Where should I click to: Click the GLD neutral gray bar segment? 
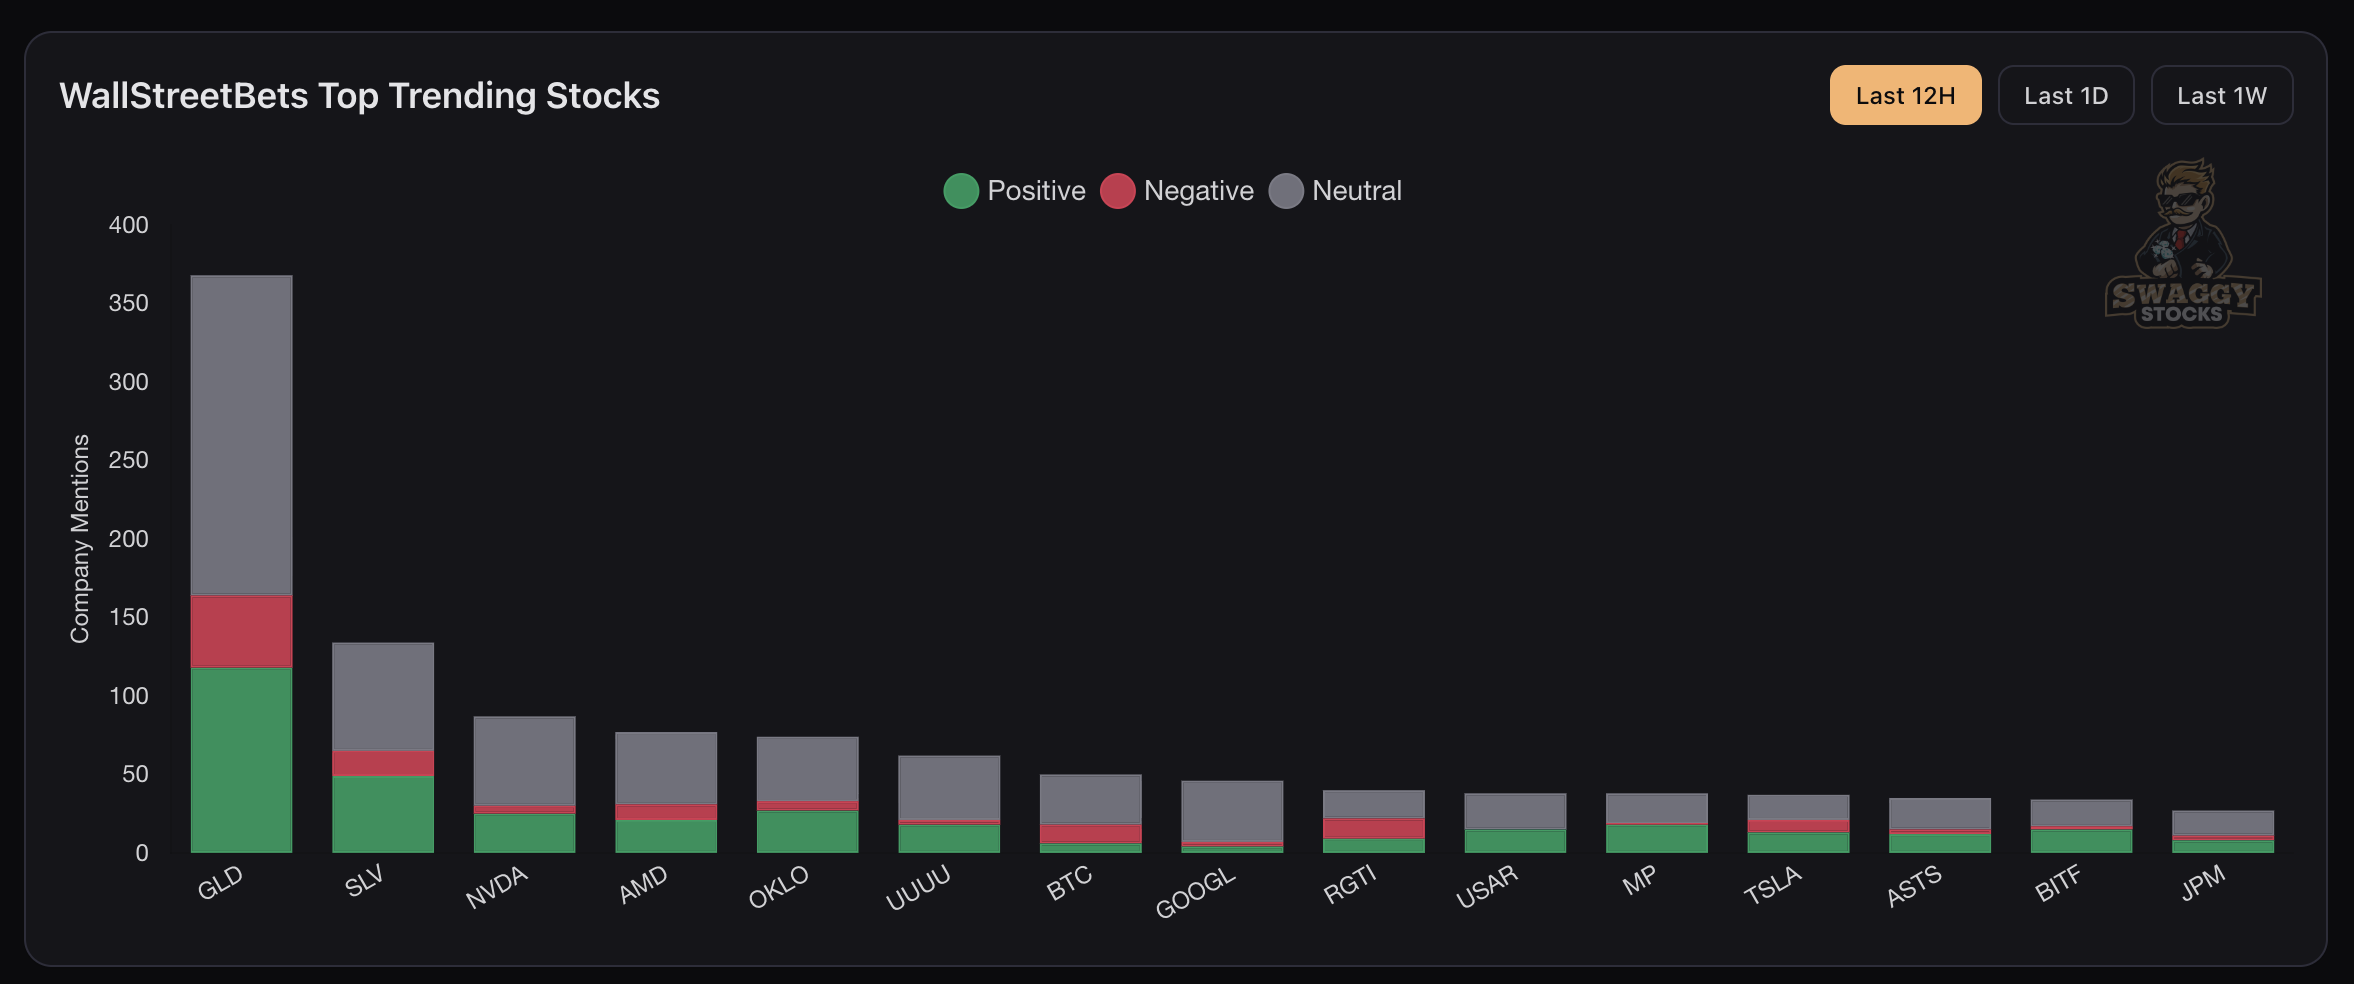pyautogui.click(x=241, y=435)
